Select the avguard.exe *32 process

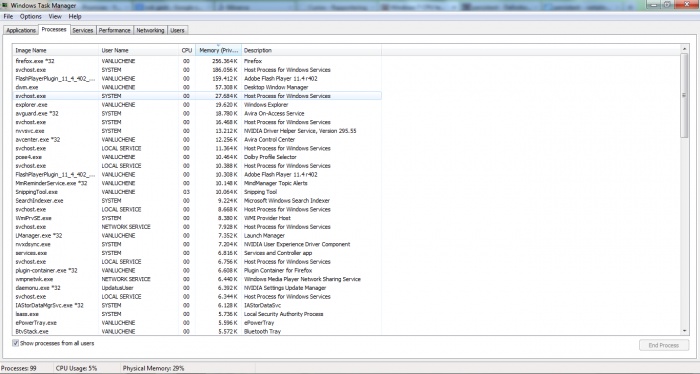[197, 113]
